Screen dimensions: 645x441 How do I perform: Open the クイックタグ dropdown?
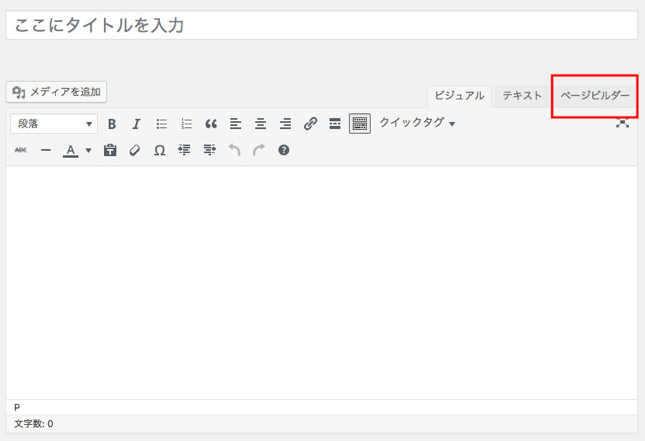tap(417, 123)
